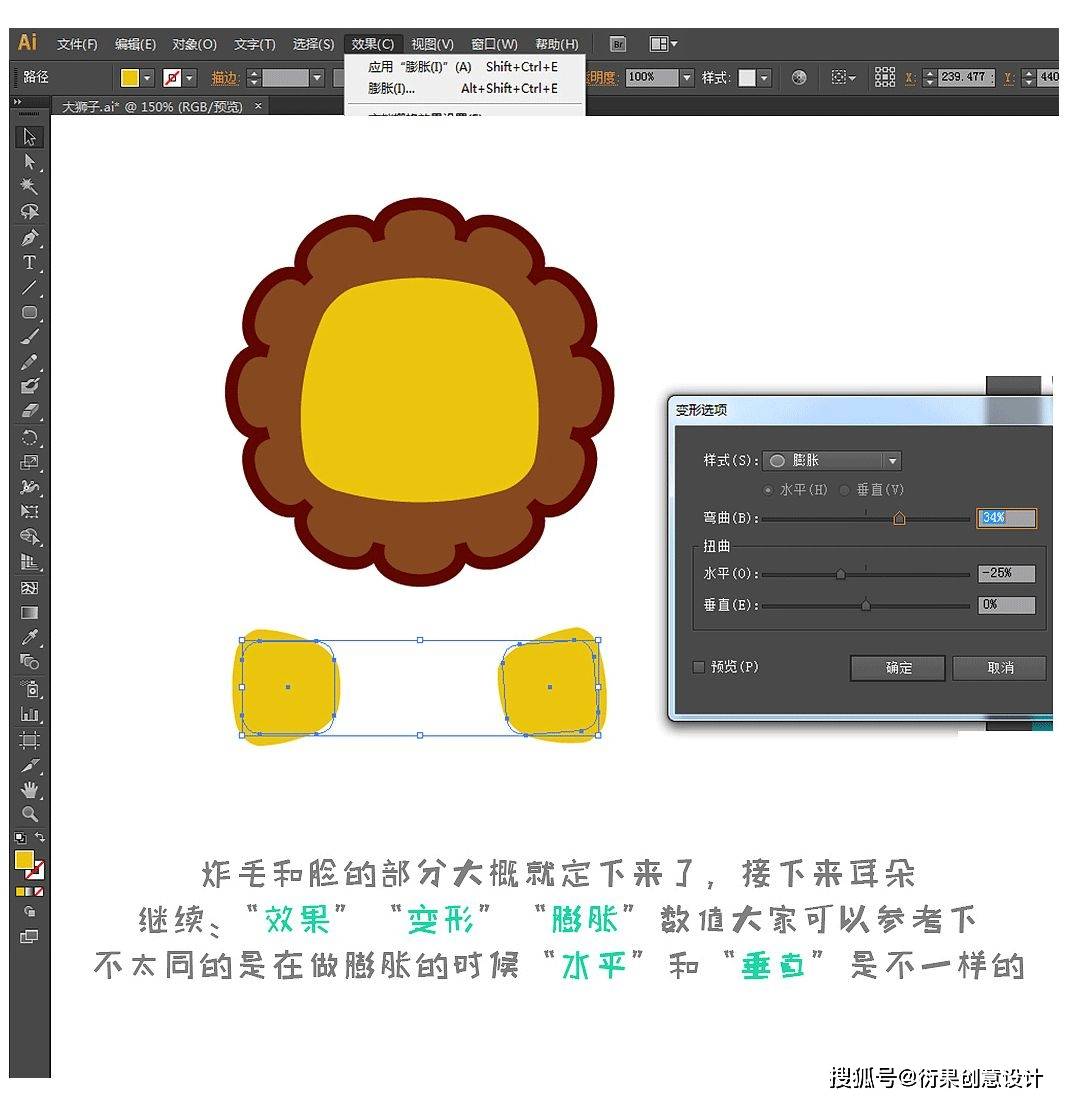Select the Zoom magnifier tool
The width and height of the screenshot is (1068, 1101).
30,814
